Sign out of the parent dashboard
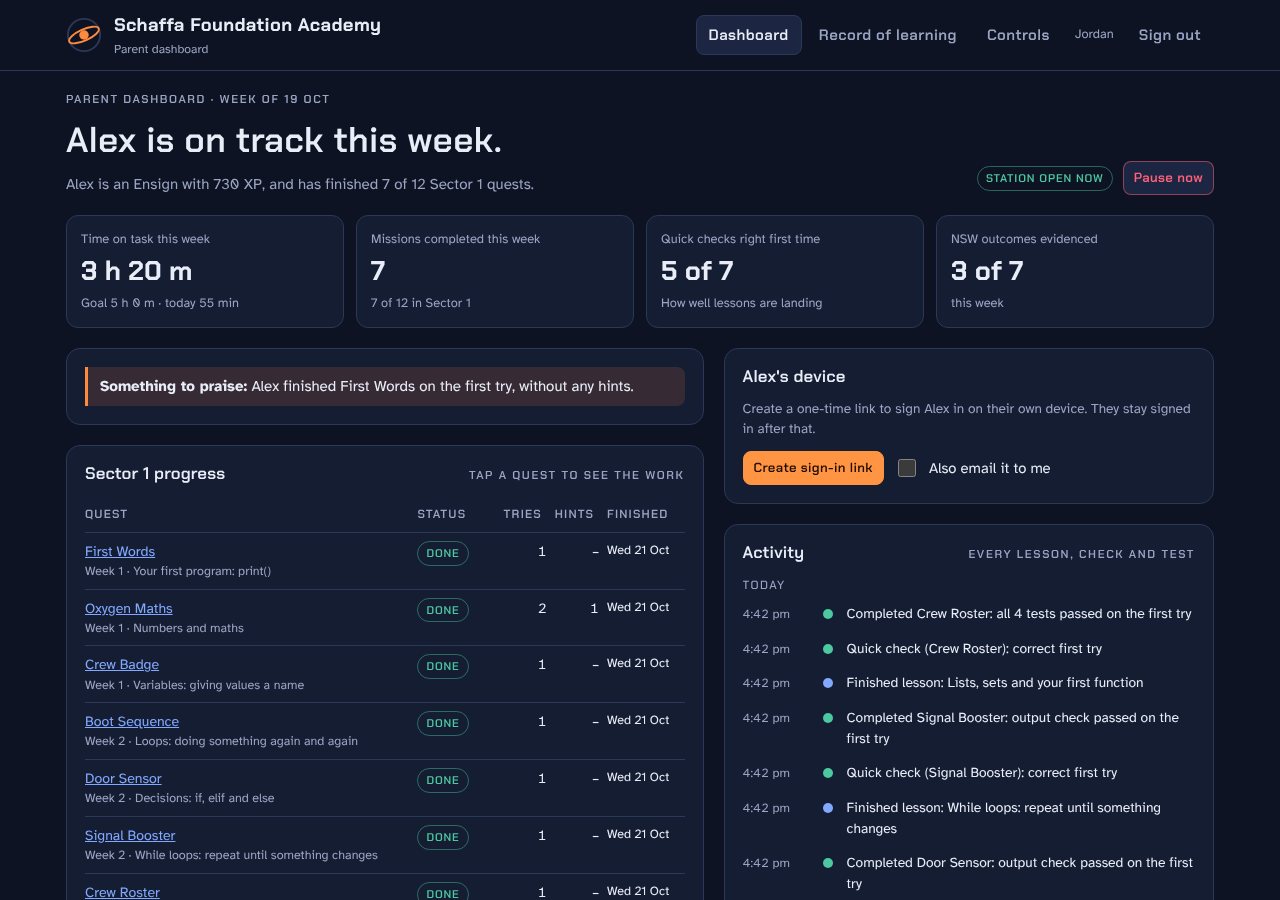The width and height of the screenshot is (1280, 900). coord(1169,35)
